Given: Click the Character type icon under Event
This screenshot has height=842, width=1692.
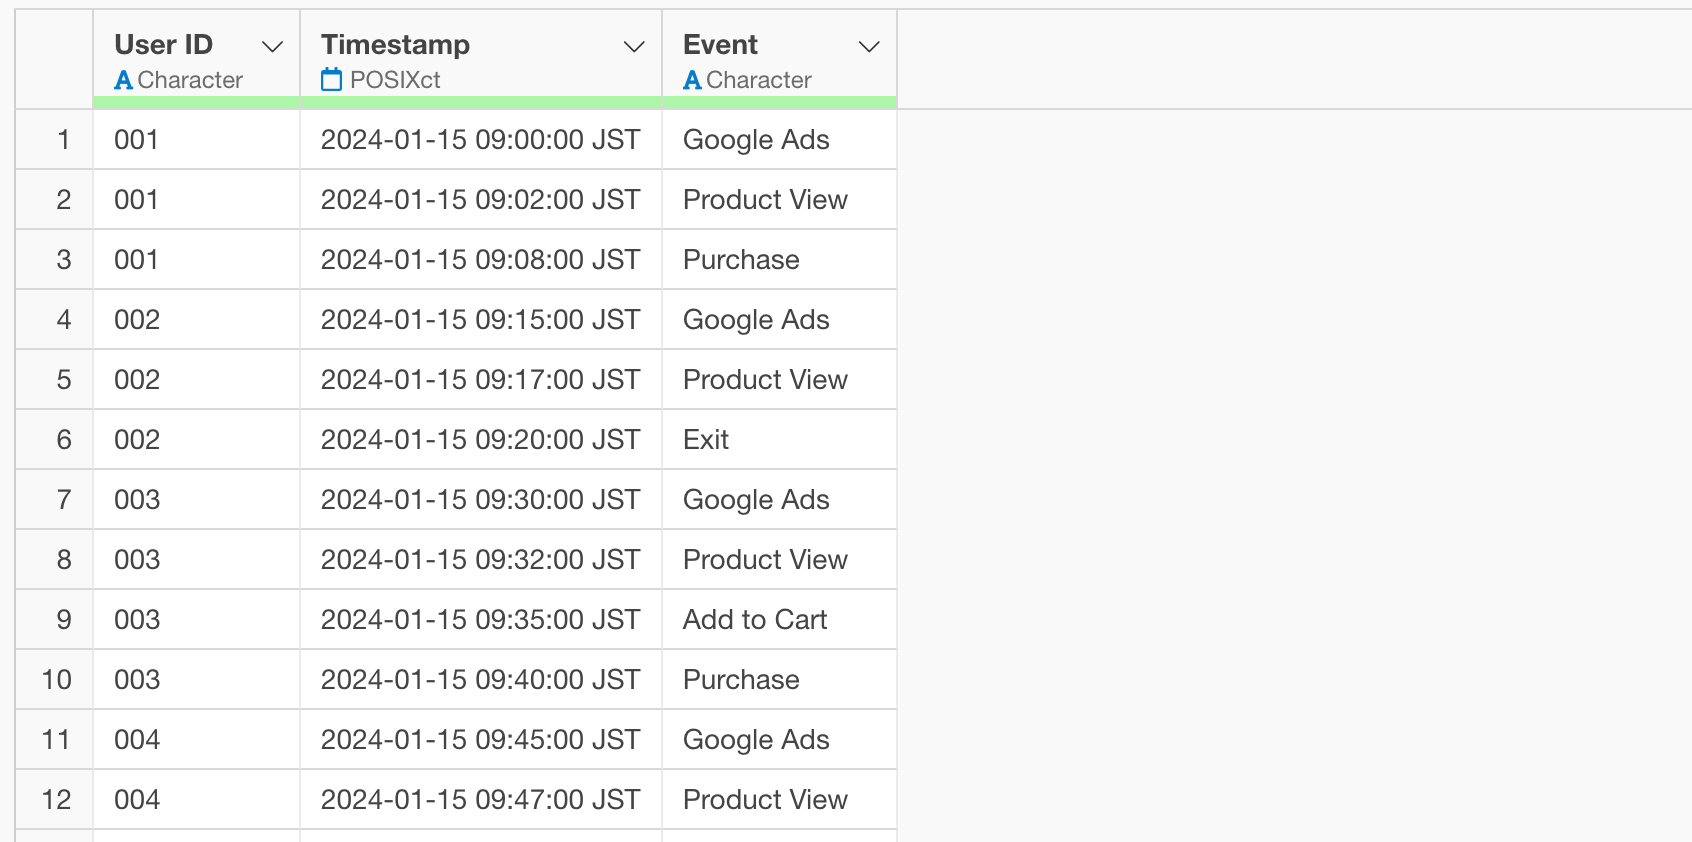Looking at the screenshot, I should click(692, 80).
